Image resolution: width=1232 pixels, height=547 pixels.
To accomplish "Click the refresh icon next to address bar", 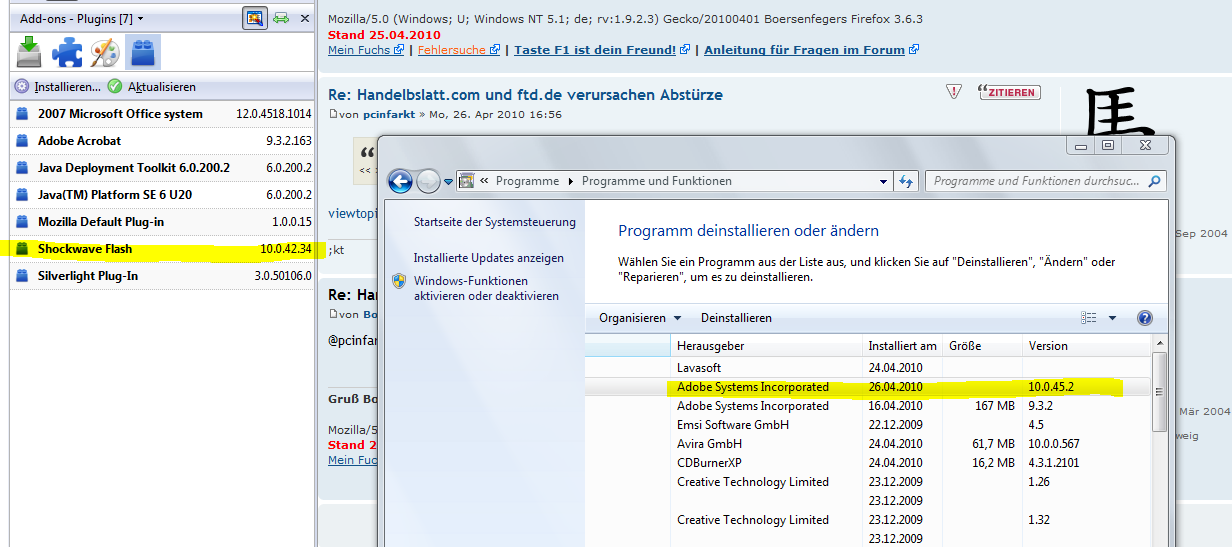I will [906, 181].
